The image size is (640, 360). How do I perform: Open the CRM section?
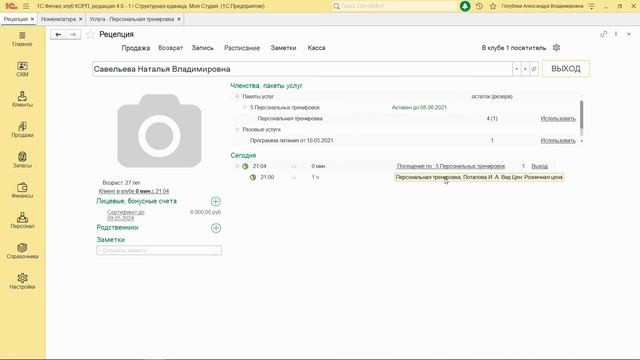(22, 69)
